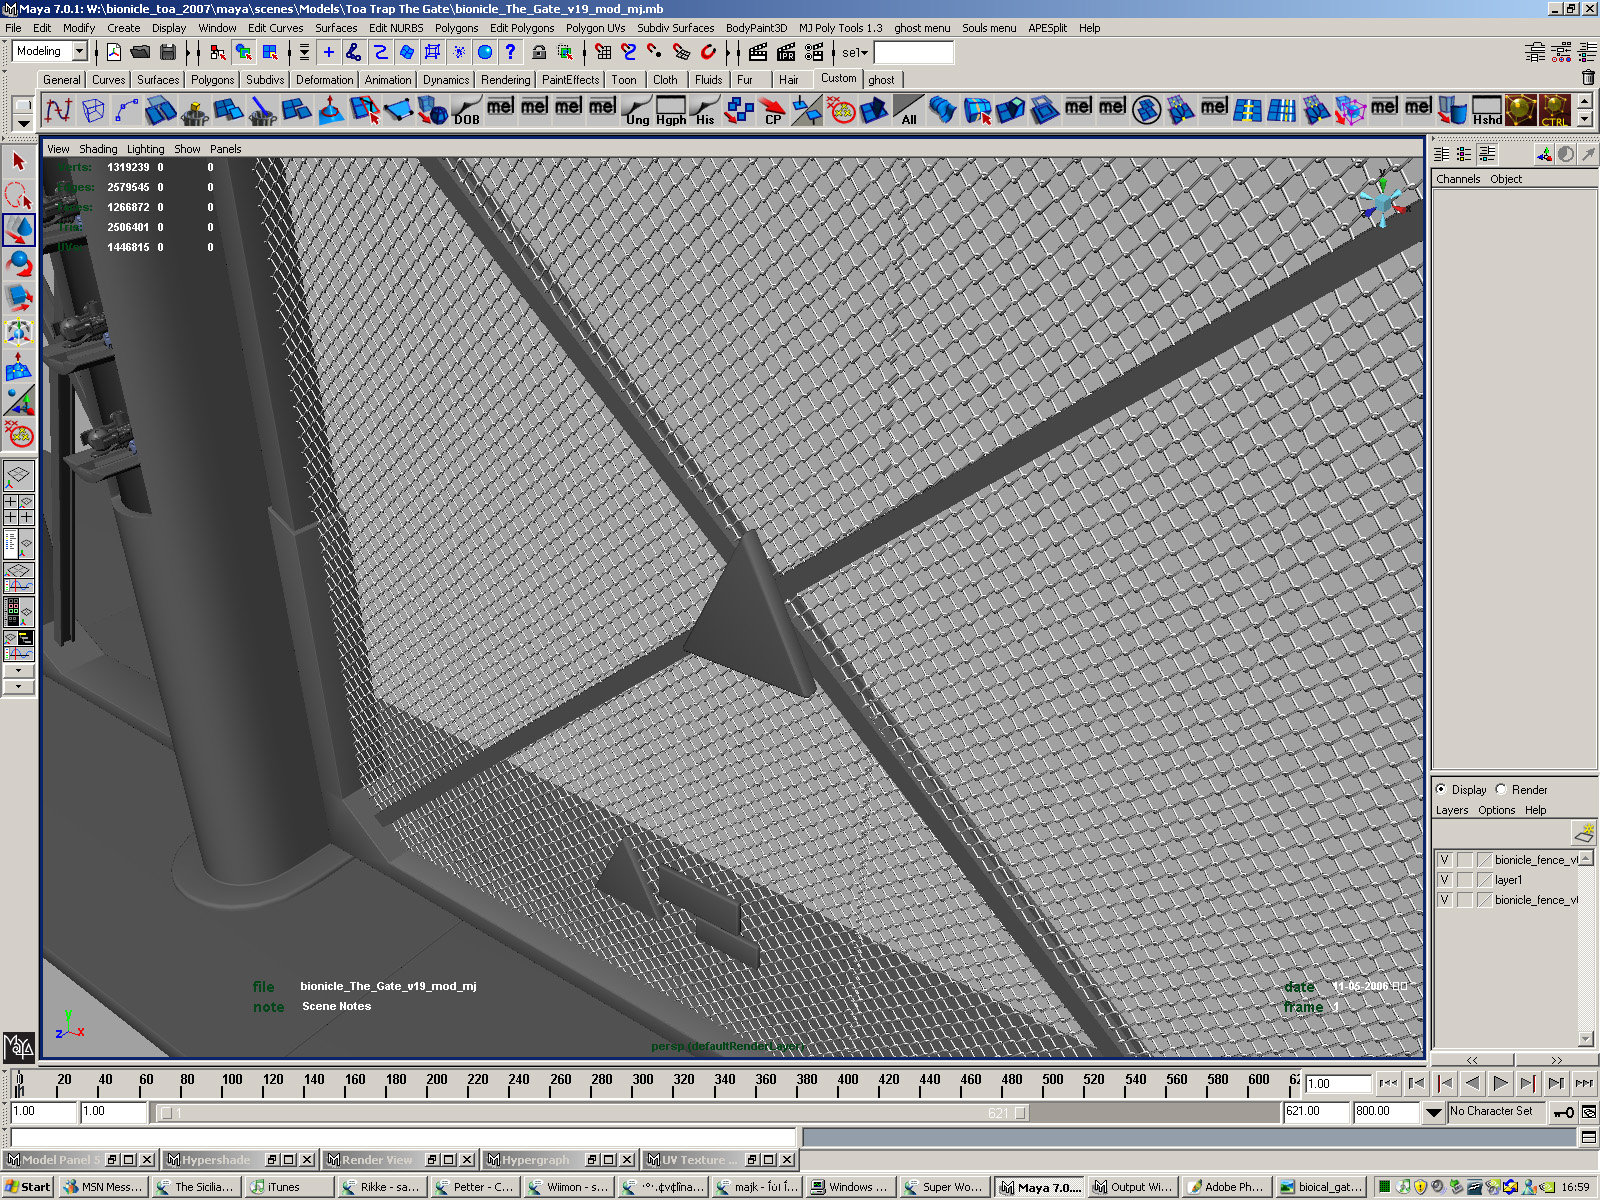Click the Channels menu in Channel Box

pyautogui.click(x=1457, y=179)
